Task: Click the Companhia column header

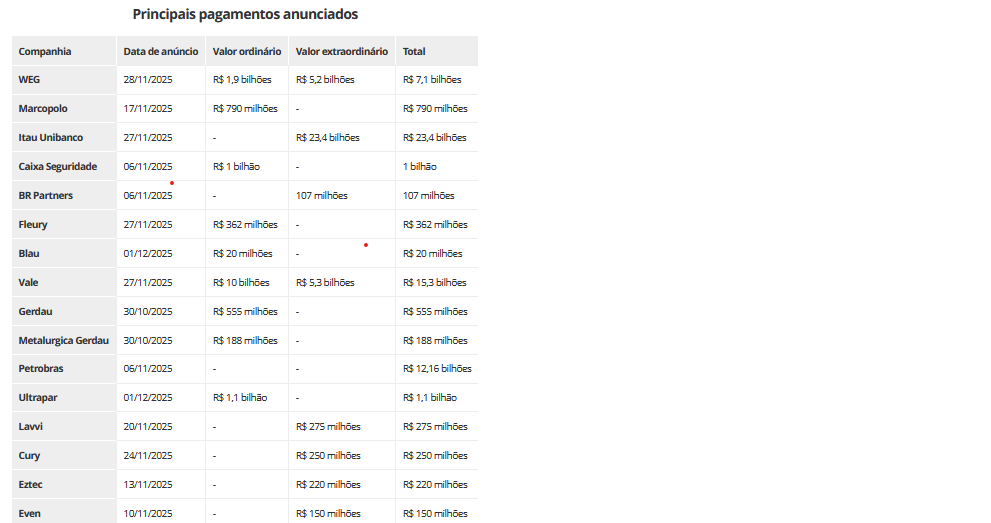Action: [x=45, y=51]
